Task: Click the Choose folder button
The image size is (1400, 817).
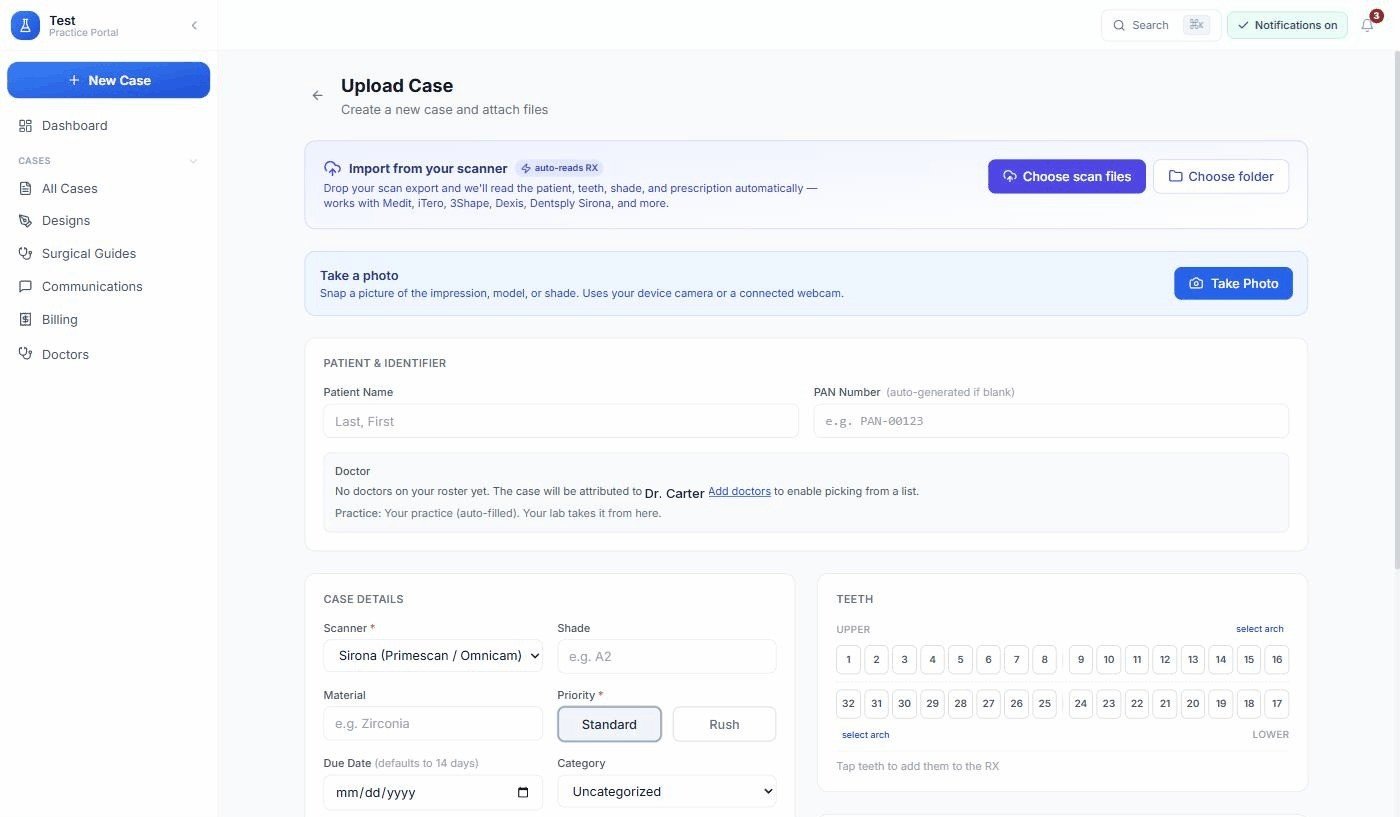Action: pos(1221,176)
